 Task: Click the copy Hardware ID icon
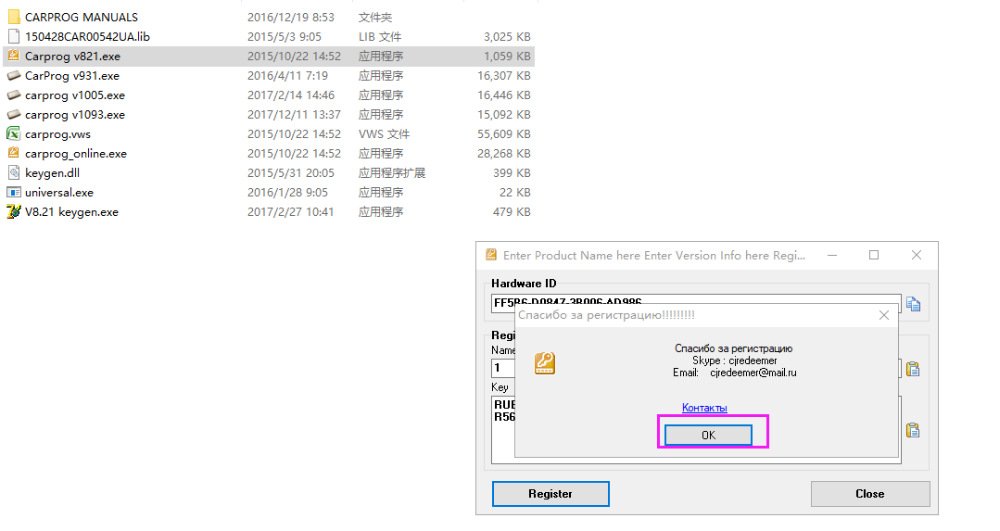point(913,304)
